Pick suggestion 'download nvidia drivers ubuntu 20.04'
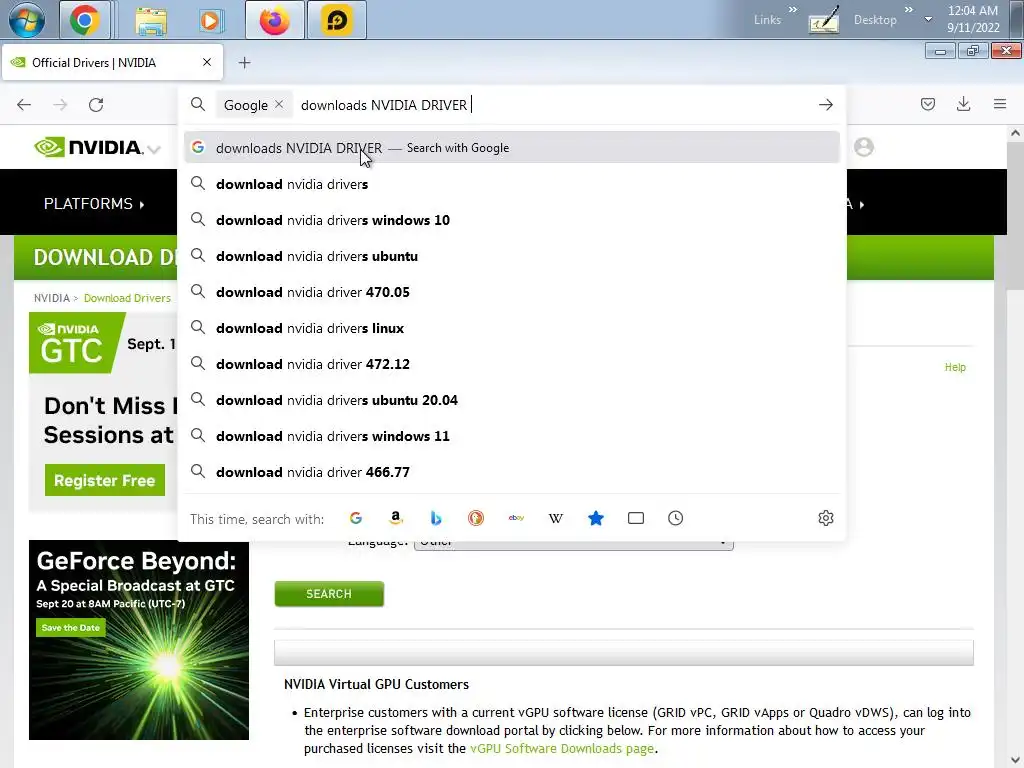 pos(511,400)
